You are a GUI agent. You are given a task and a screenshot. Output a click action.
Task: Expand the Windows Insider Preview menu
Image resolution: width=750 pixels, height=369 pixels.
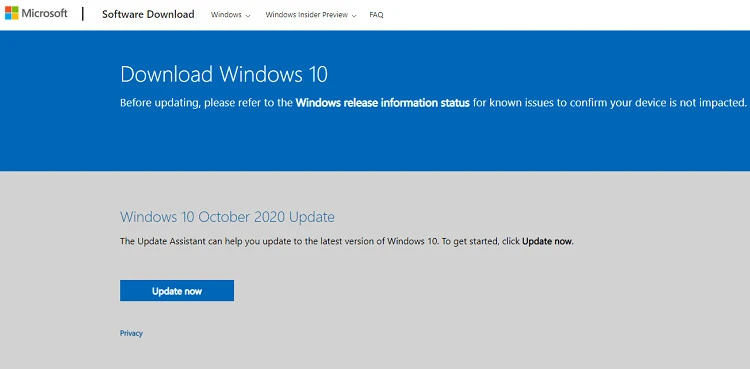point(311,15)
